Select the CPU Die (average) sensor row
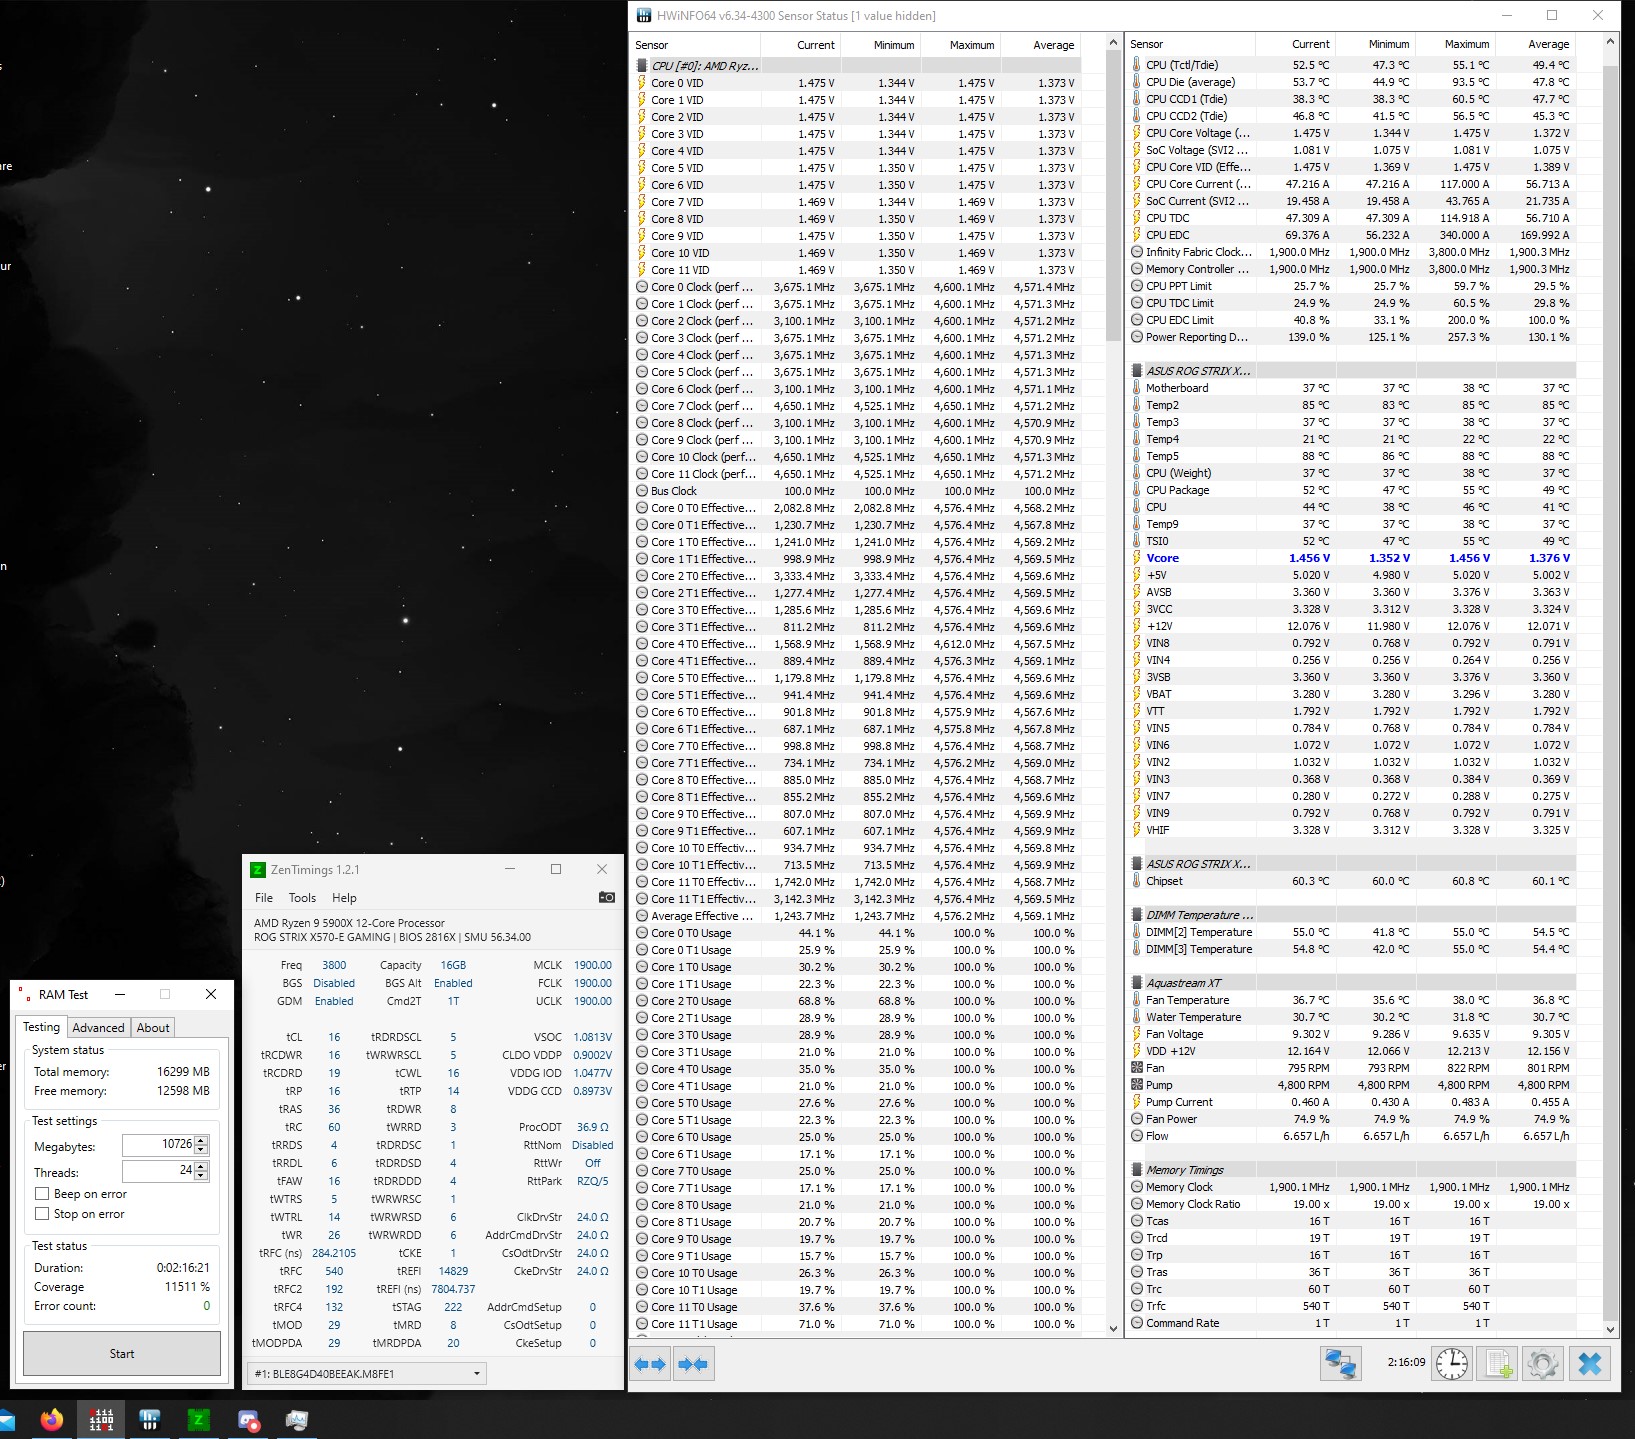The height and width of the screenshot is (1439, 1635). click(x=1351, y=82)
